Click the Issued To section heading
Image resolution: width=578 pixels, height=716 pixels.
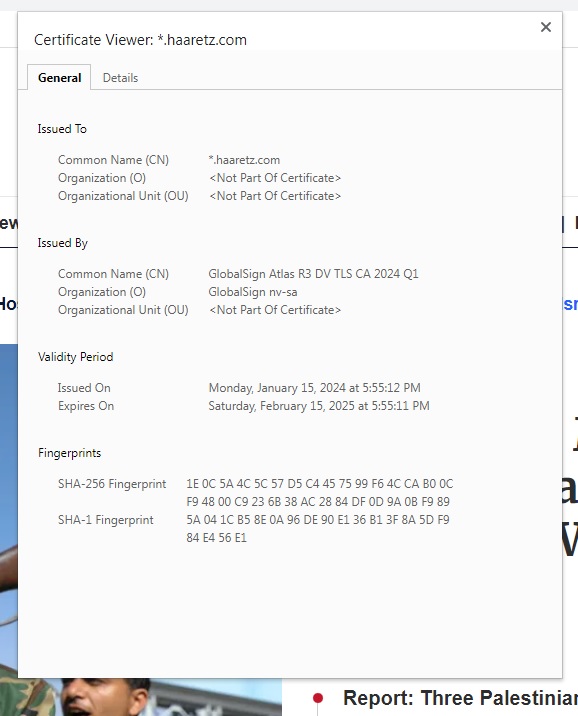[x=62, y=129]
